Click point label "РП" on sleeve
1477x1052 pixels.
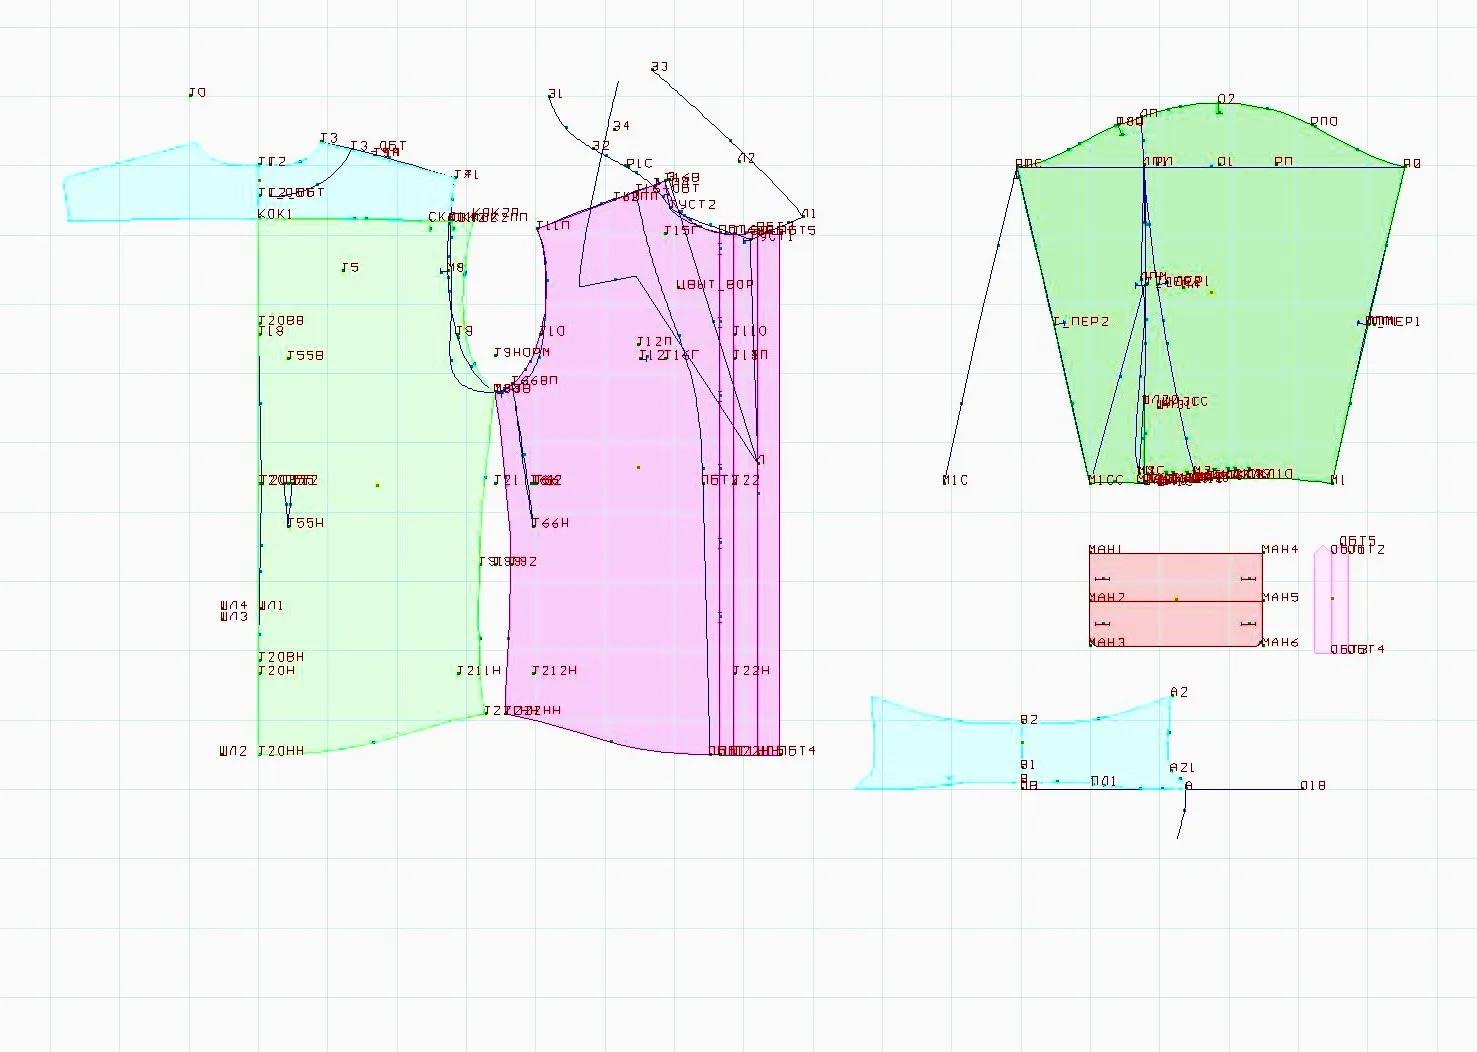click(1284, 161)
